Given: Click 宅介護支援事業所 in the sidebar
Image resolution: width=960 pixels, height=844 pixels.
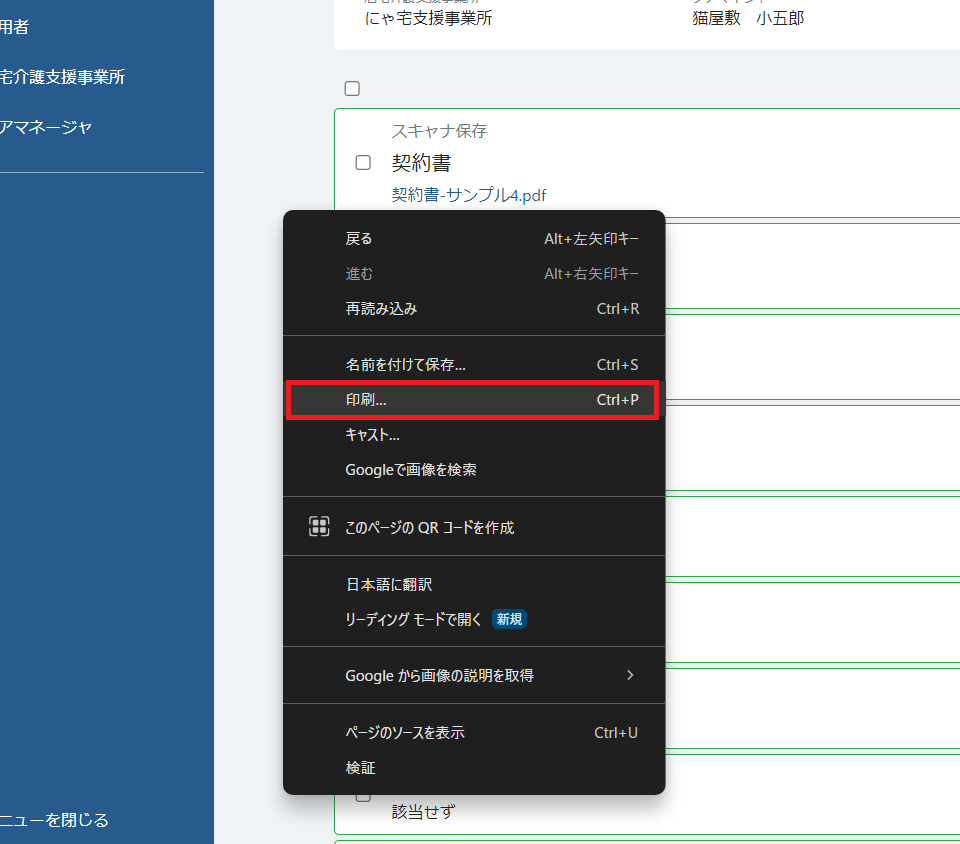Looking at the screenshot, I should click(x=63, y=77).
